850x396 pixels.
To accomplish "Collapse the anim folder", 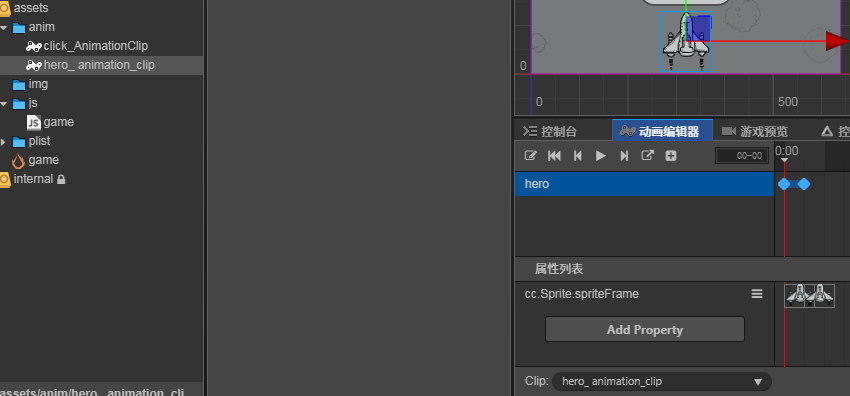I will pyautogui.click(x=3, y=27).
